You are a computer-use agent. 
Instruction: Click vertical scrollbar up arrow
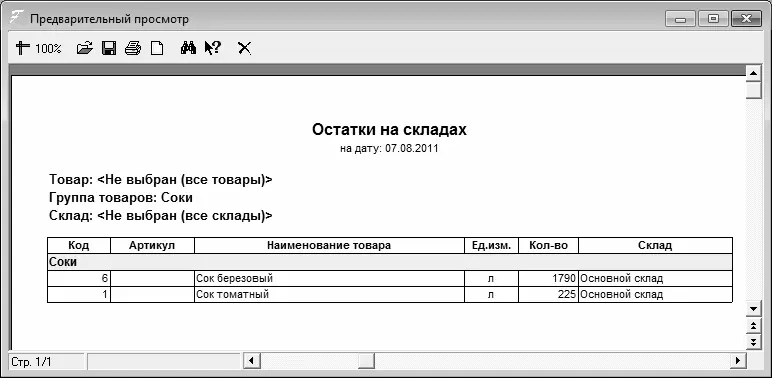(754, 74)
